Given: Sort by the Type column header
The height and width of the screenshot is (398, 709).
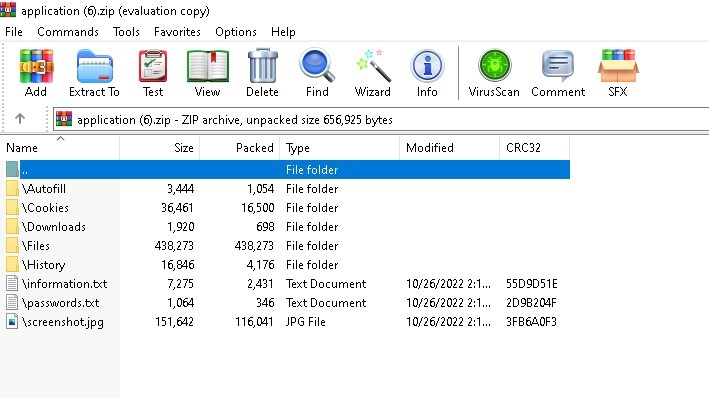Looking at the screenshot, I should coord(340,148).
